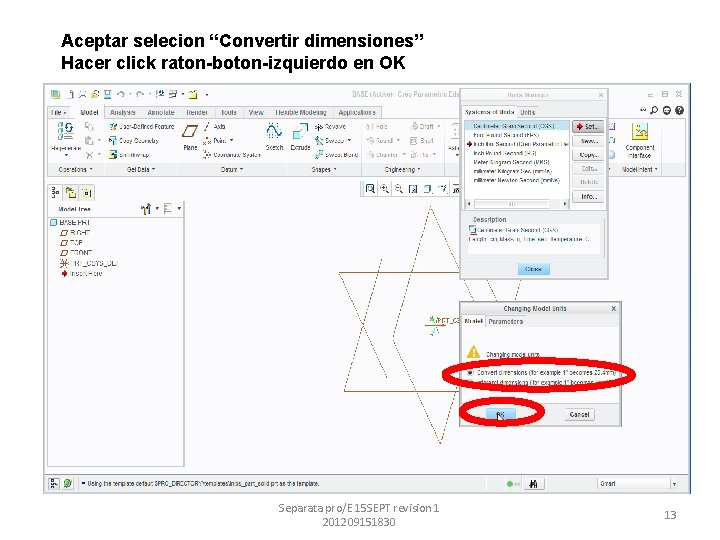Select the FRONT datum plane in Model Tree
Screen dimensions: 720x540
[x=77, y=253]
